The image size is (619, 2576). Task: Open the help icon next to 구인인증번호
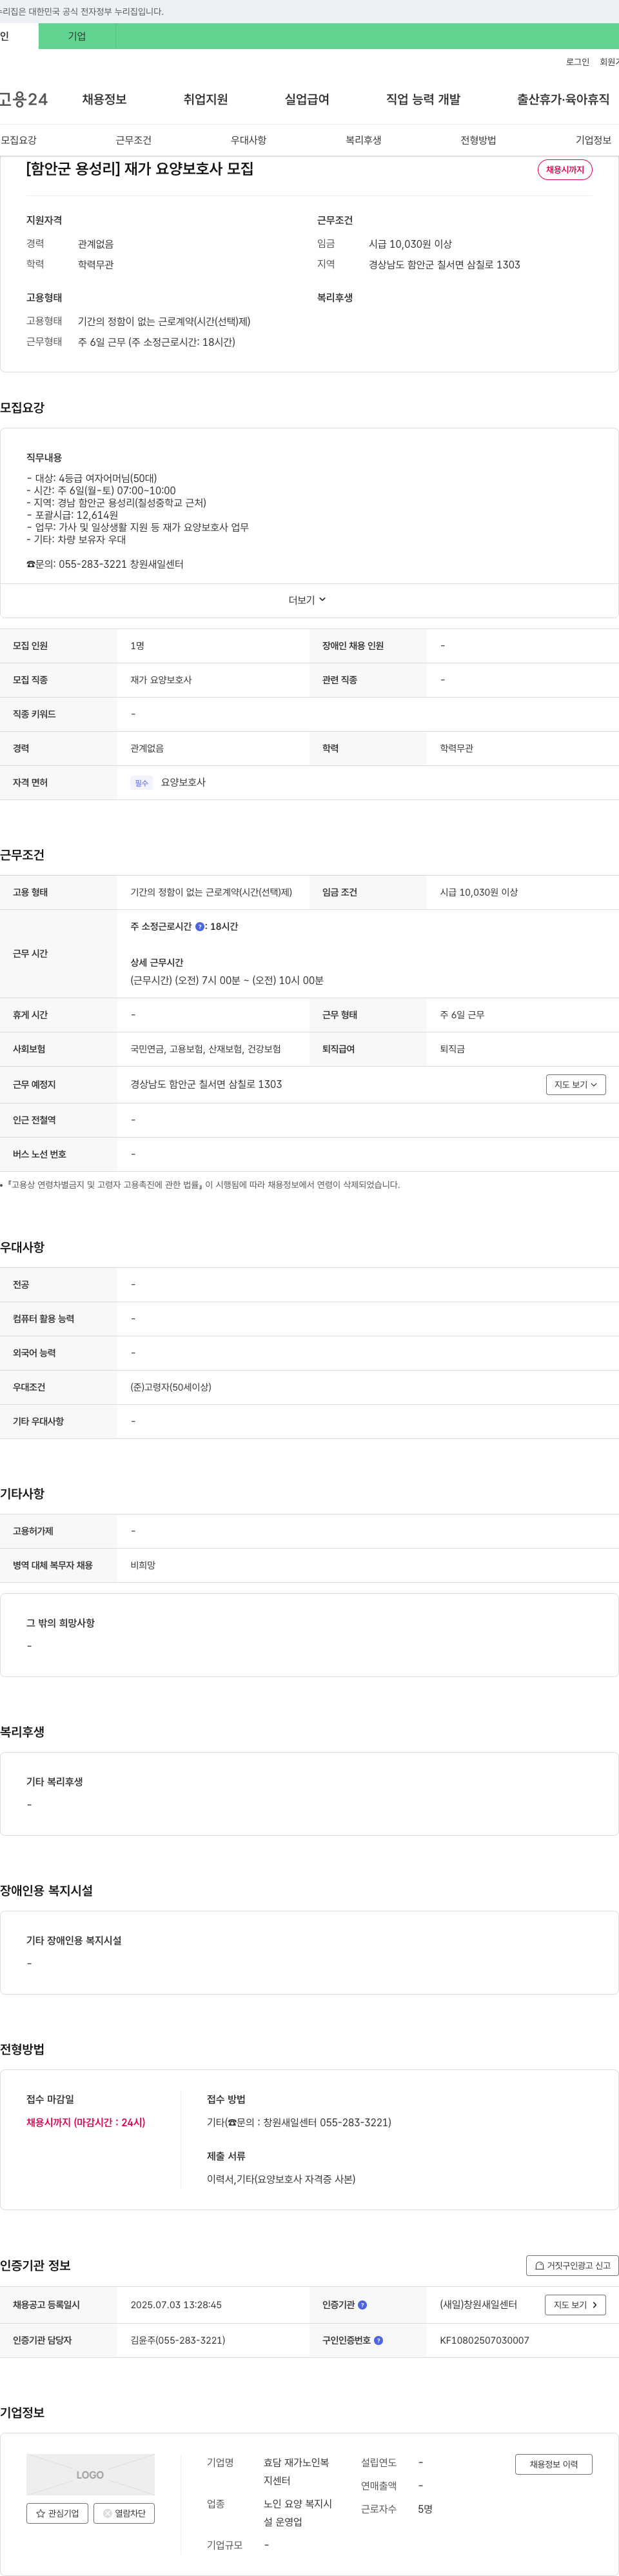click(378, 2340)
